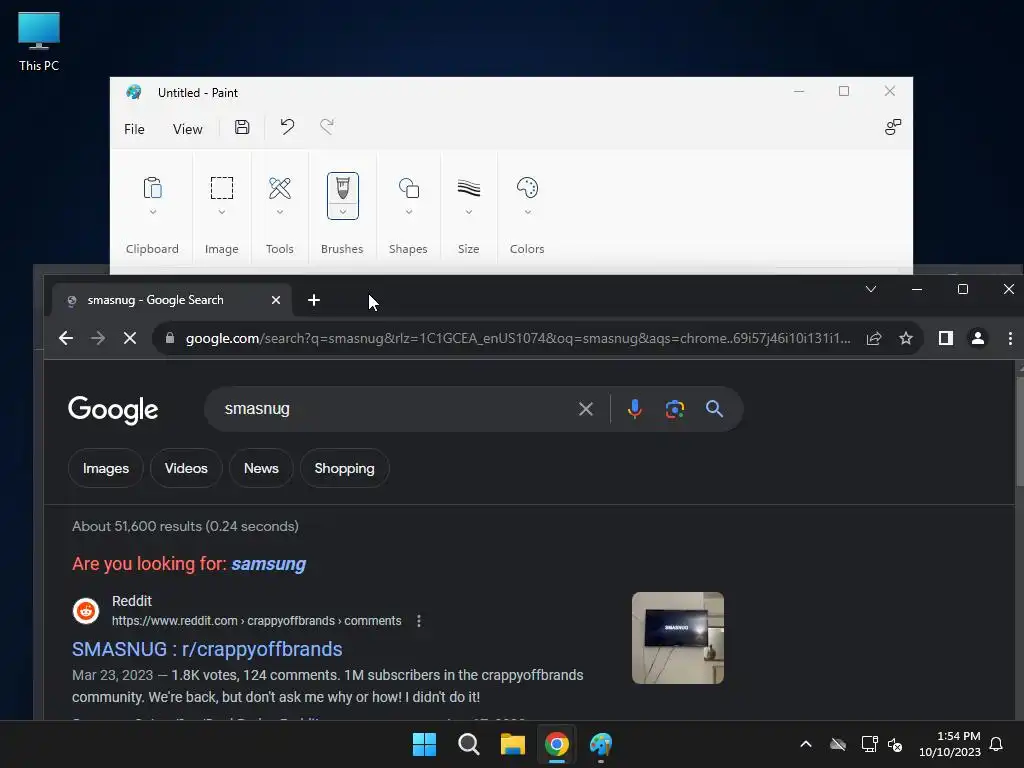Search by image with Google Lens

coord(675,409)
